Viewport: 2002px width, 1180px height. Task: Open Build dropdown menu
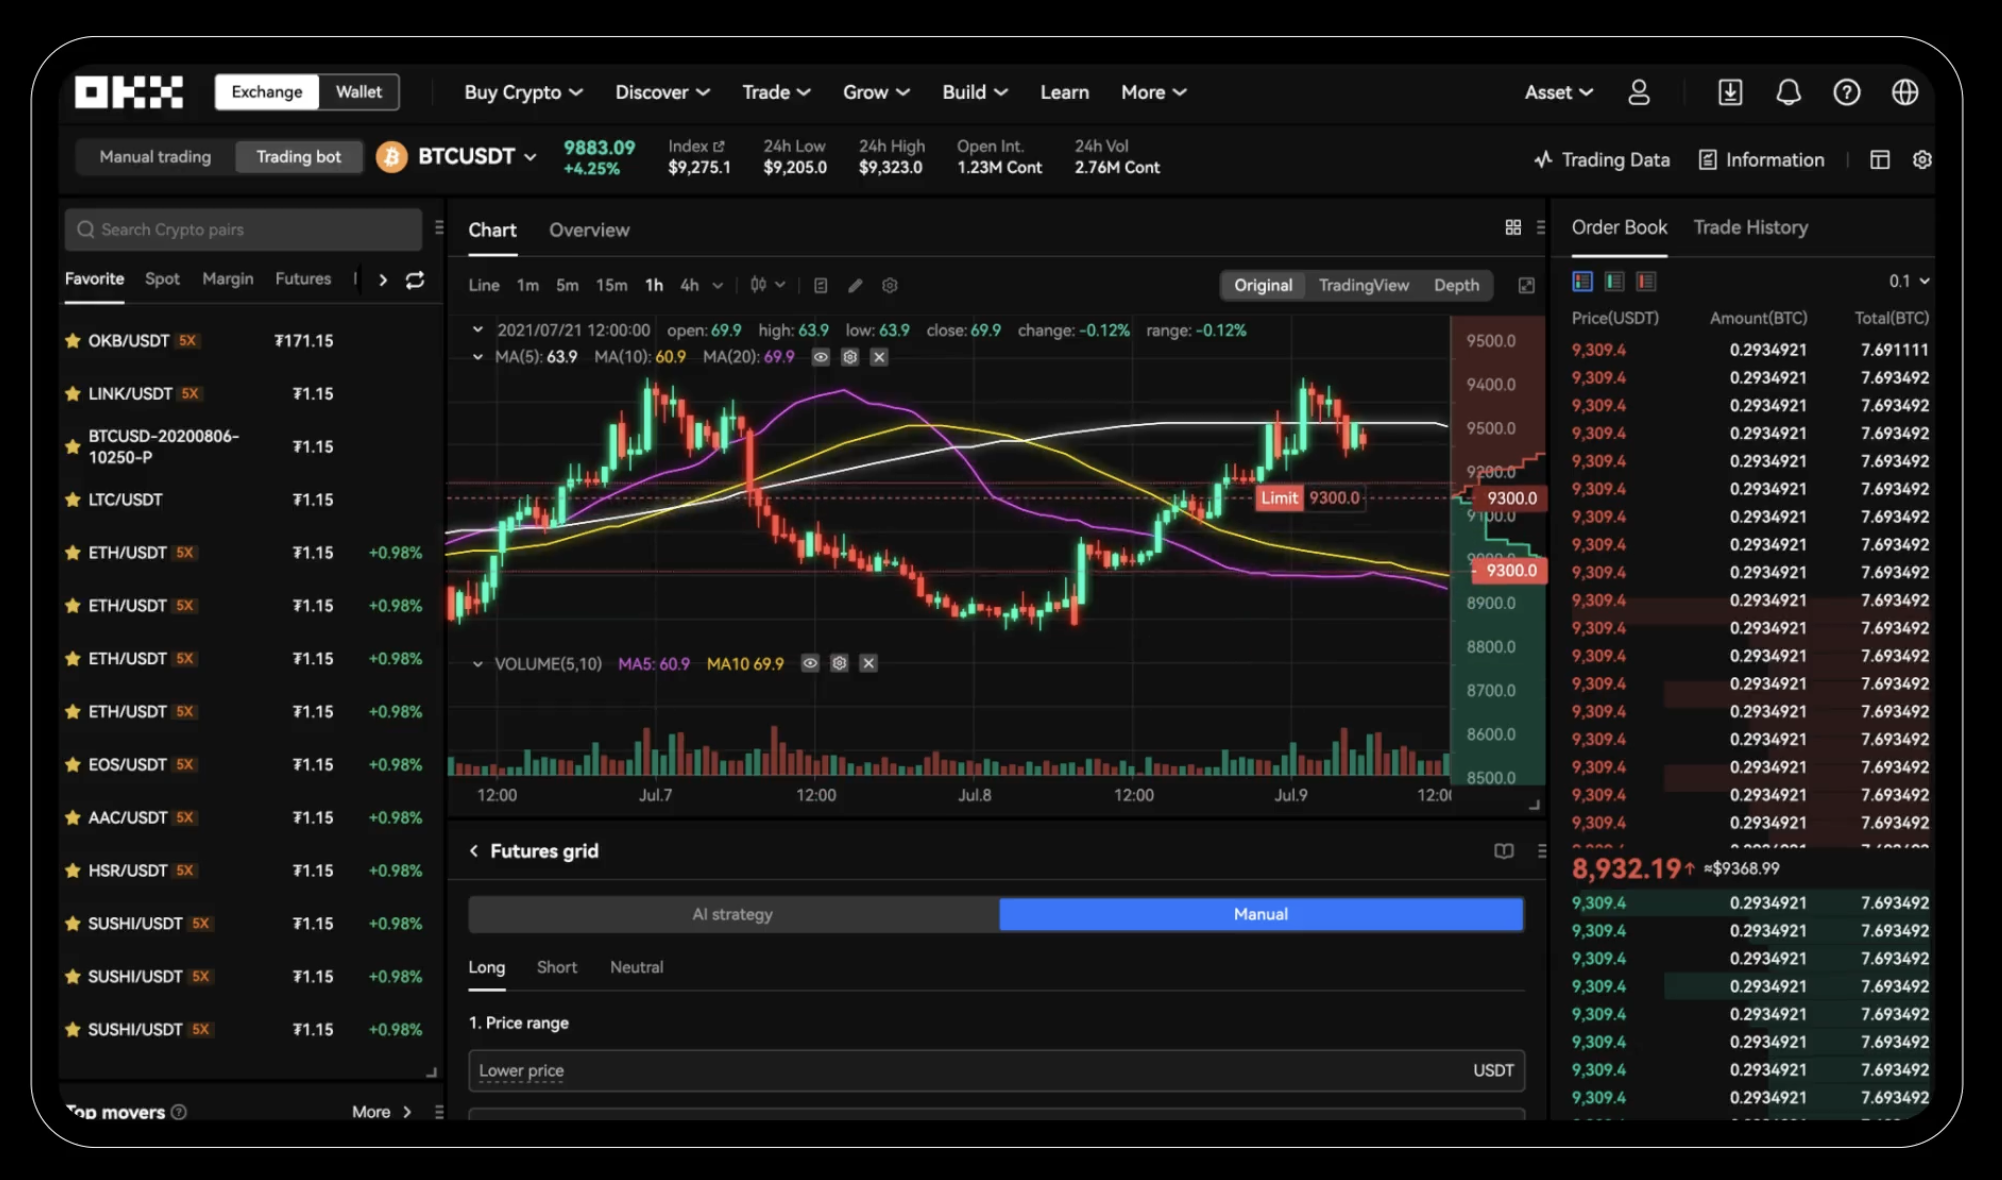coord(974,92)
